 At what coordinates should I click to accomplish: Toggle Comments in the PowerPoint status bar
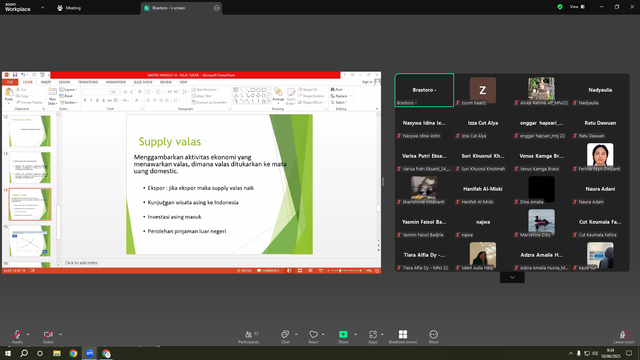pyautogui.click(x=268, y=271)
